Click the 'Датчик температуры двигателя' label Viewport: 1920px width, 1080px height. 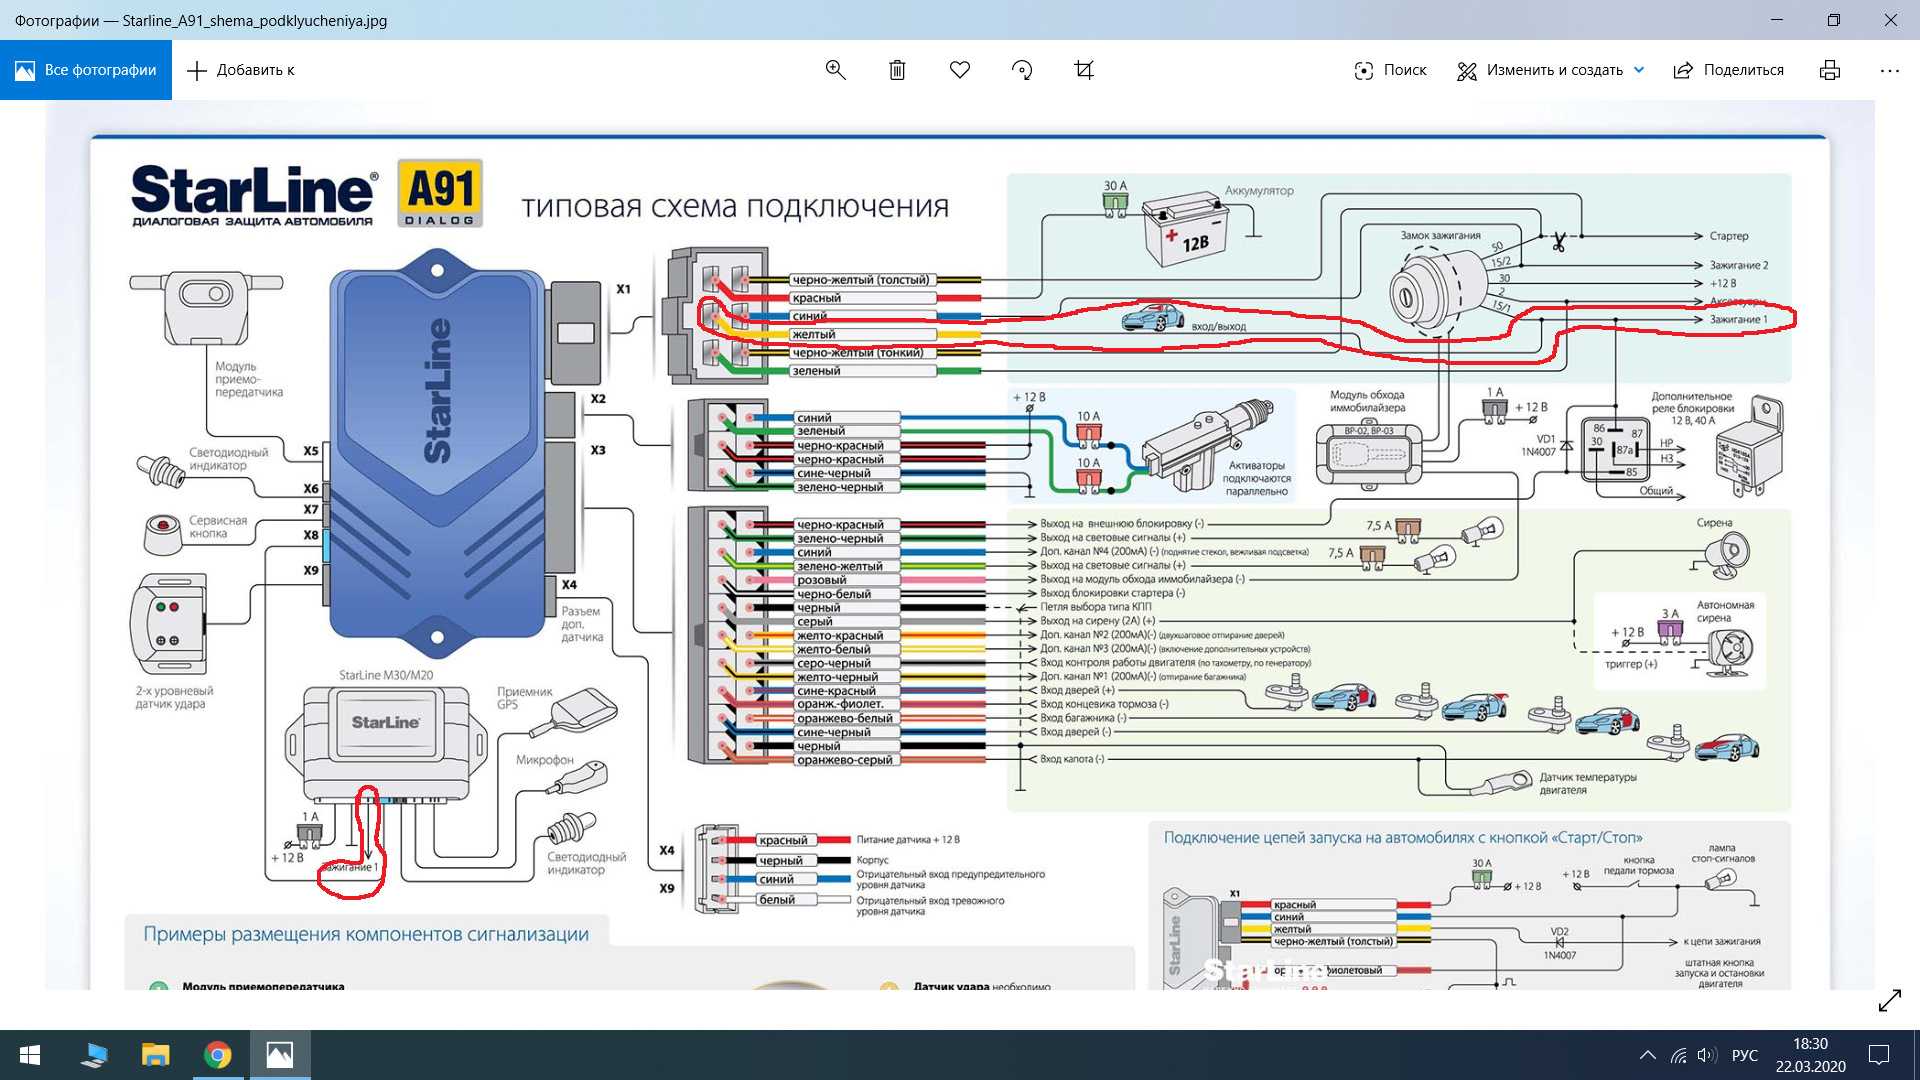tap(1587, 783)
